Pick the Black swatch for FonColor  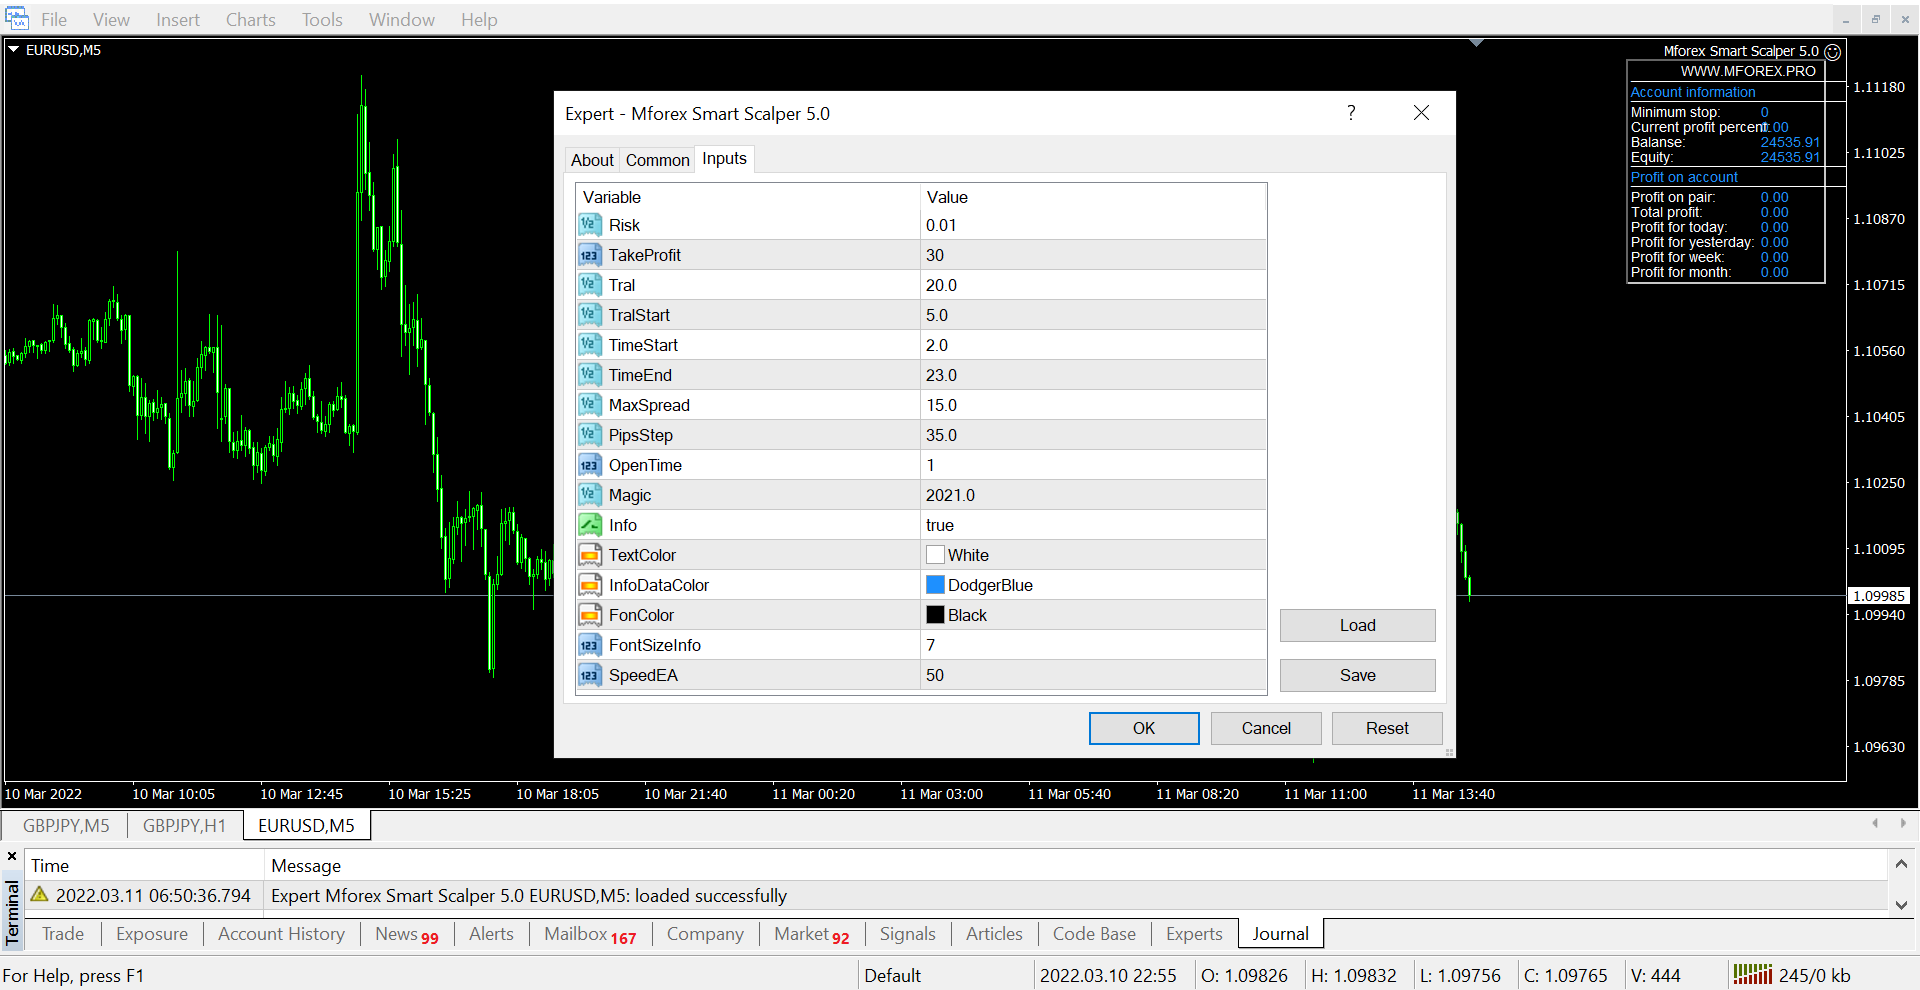click(x=935, y=615)
